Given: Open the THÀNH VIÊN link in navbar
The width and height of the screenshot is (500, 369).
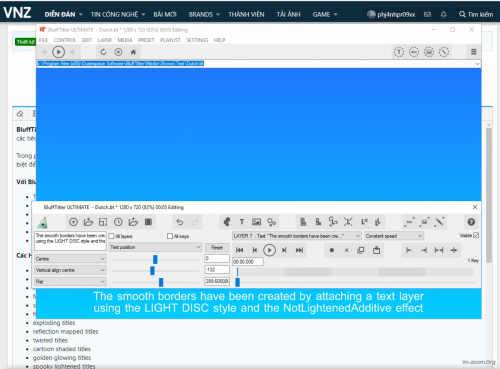Looking at the screenshot, I should pyautogui.click(x=246, y=14).
